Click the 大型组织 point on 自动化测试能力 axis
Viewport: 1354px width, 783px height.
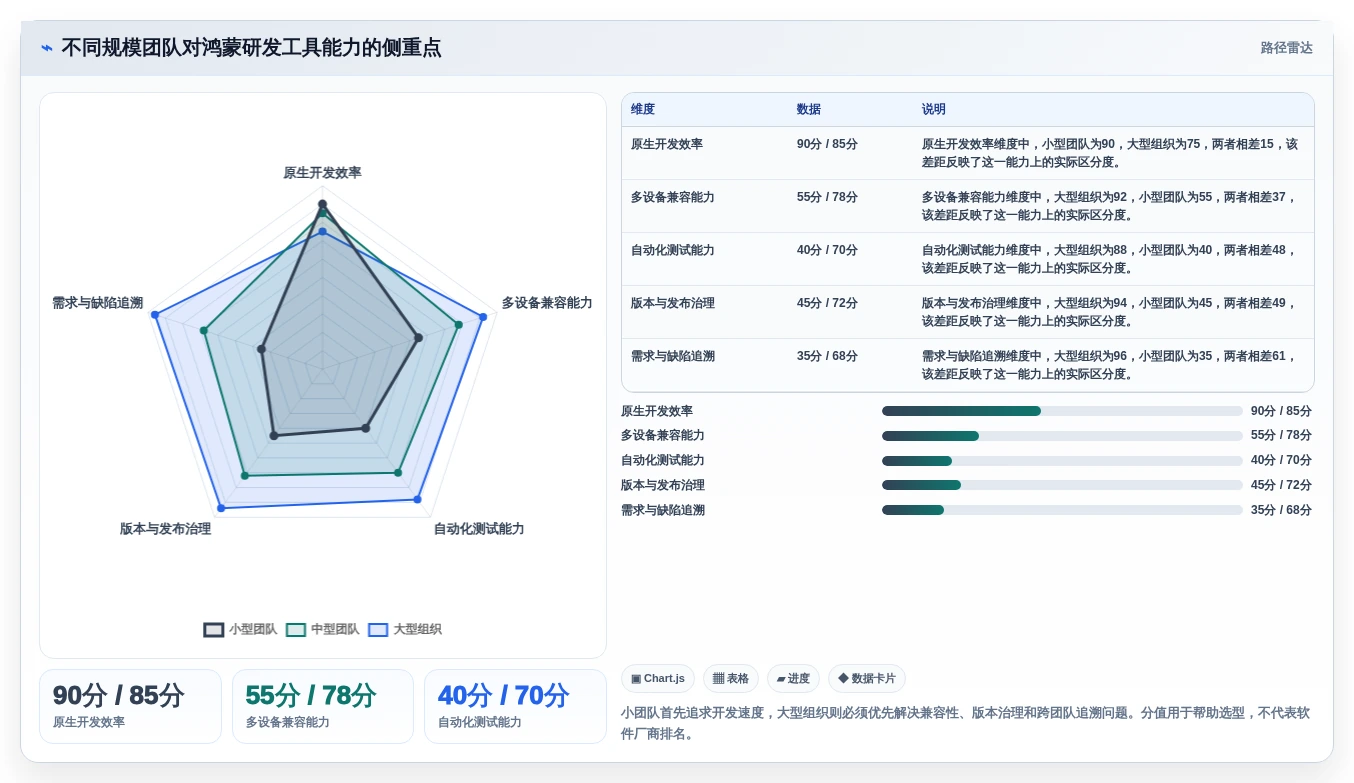417,499
